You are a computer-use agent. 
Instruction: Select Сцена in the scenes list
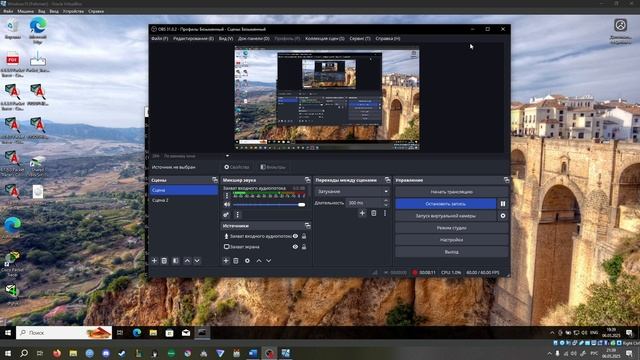click(184, 190)
